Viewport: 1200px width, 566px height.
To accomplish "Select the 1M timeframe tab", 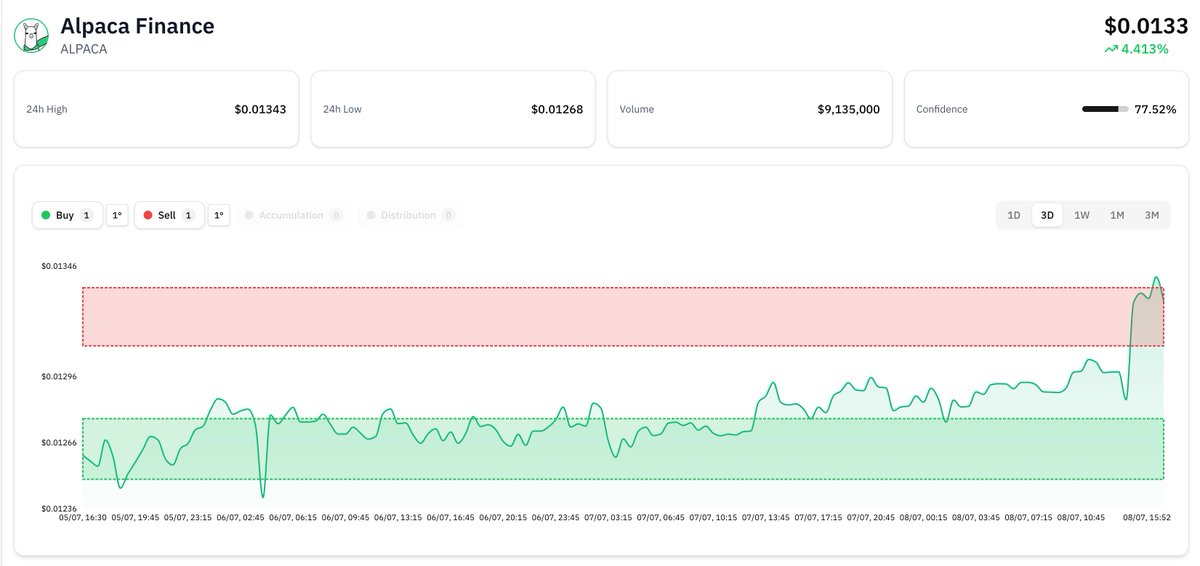I will (1117, 215).
